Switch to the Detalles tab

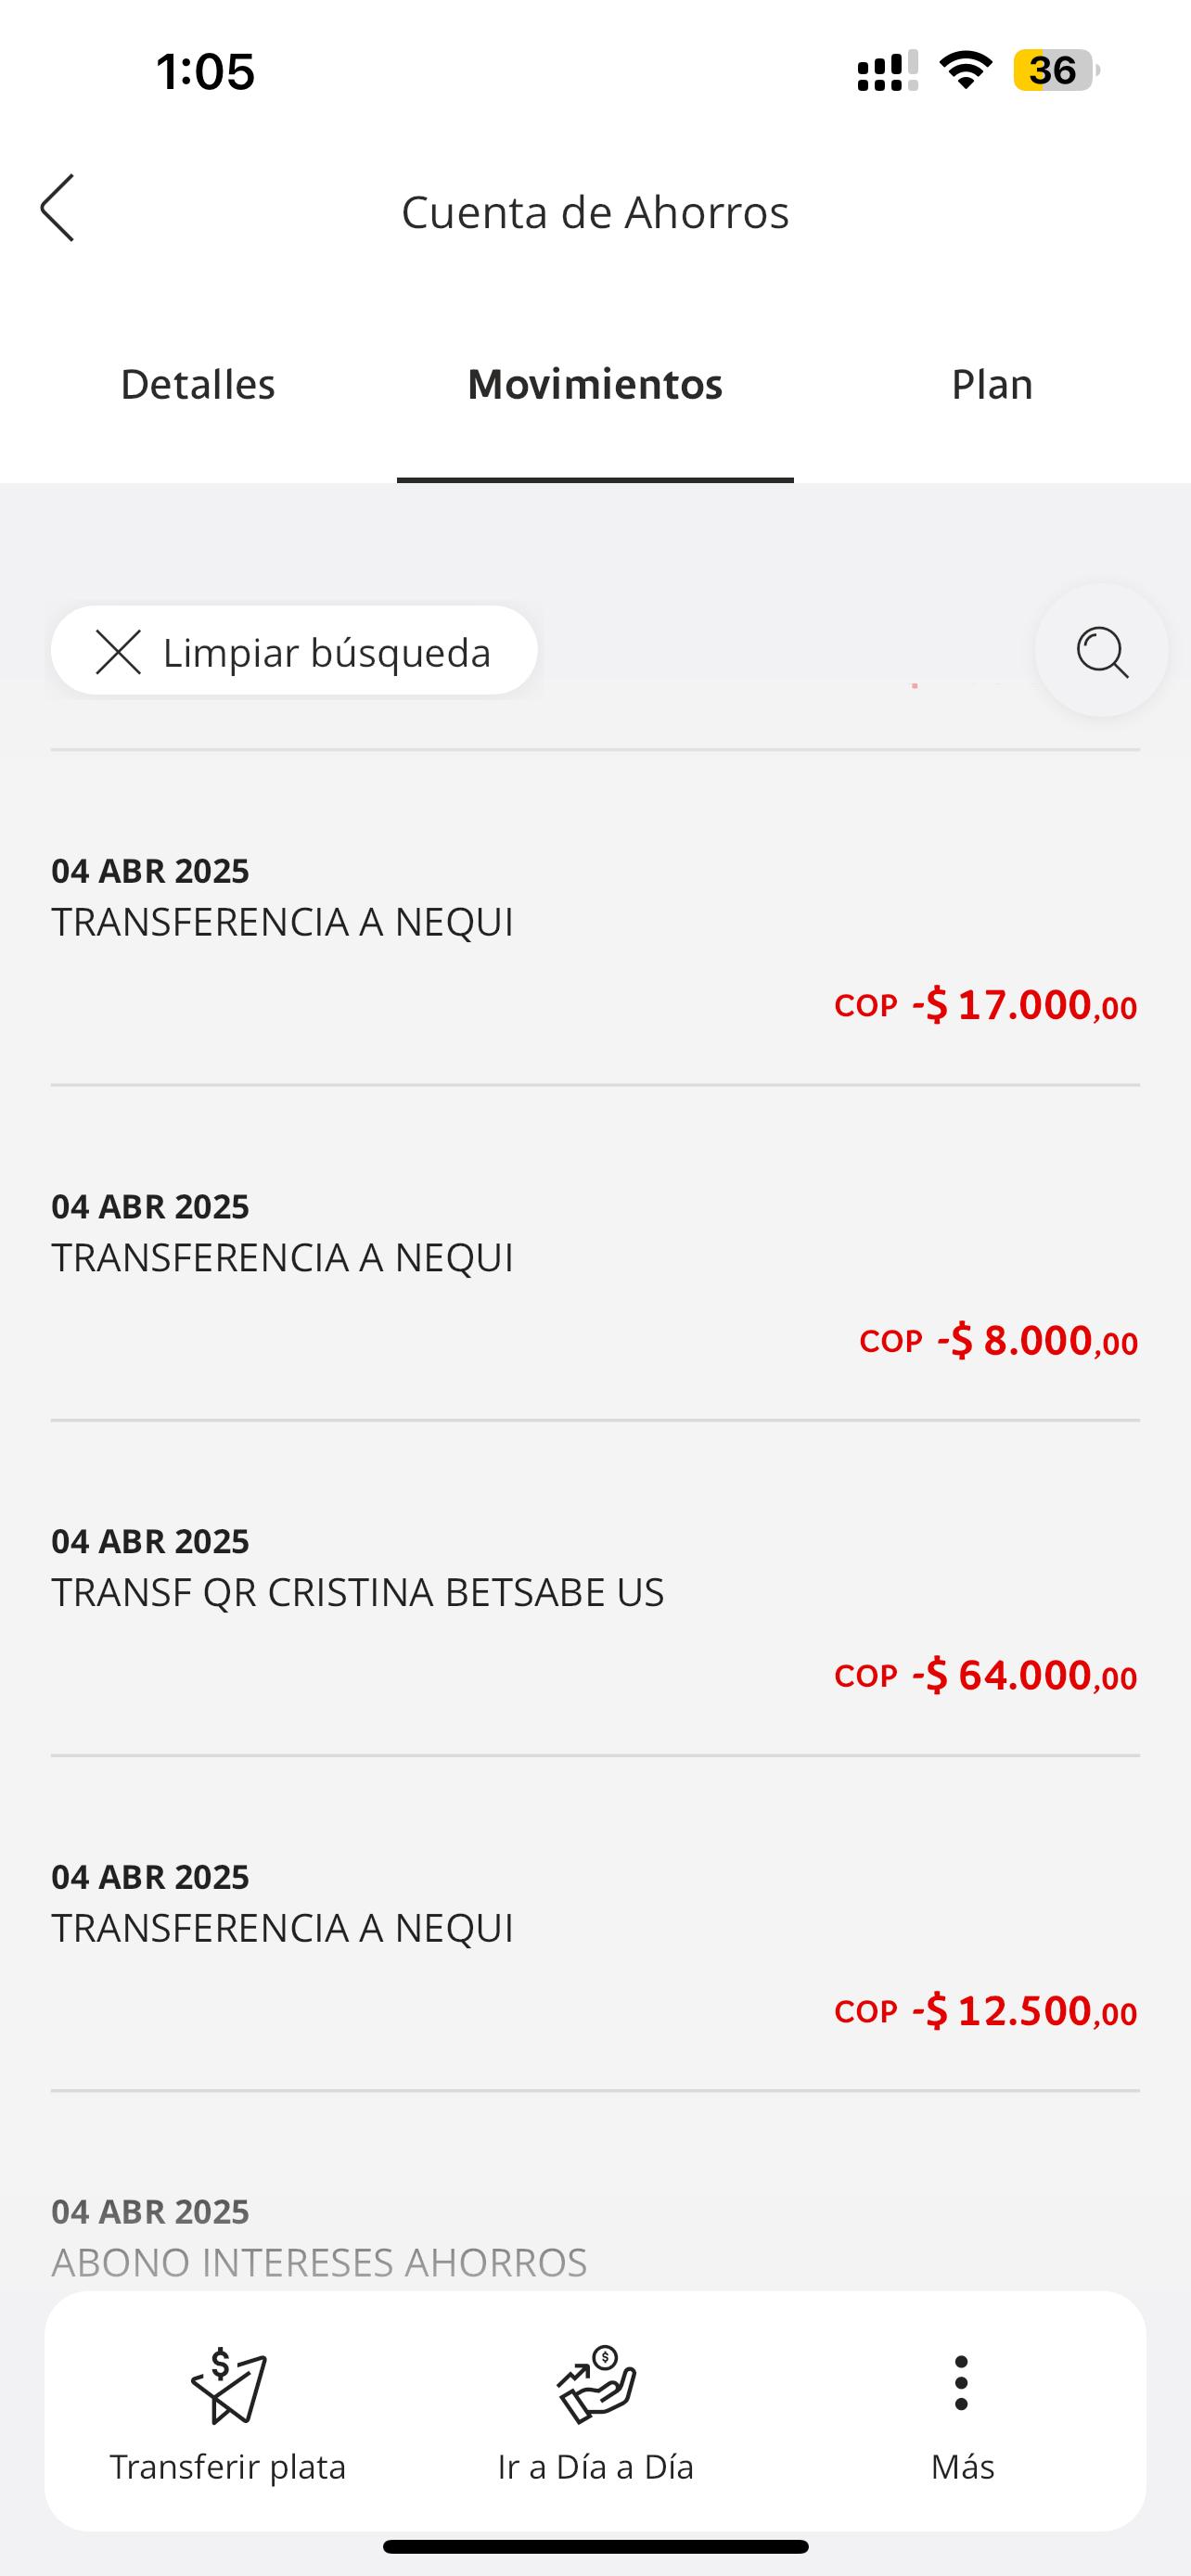[x=198, y=385]
